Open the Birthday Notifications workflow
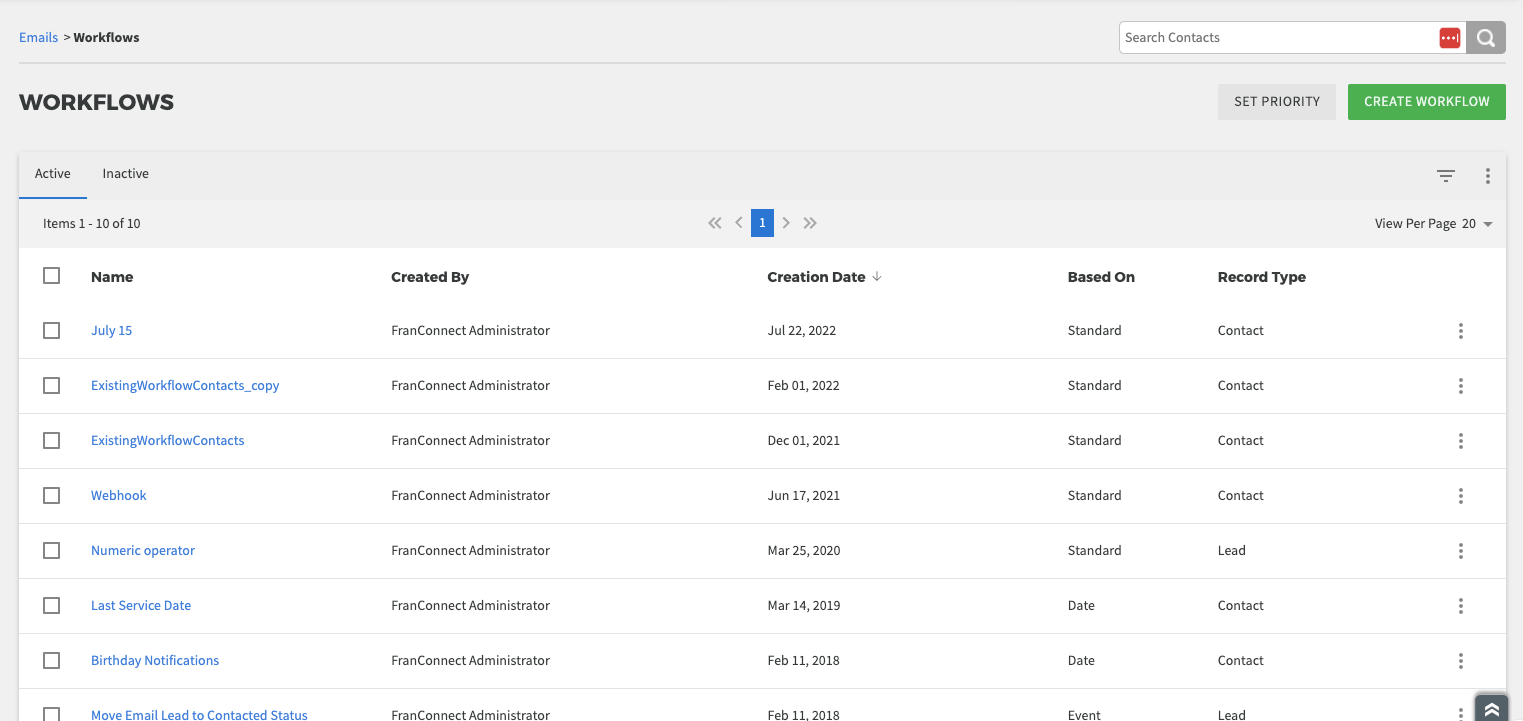The height and width of the screenshot is (721, 1523). tap(155, 661)
